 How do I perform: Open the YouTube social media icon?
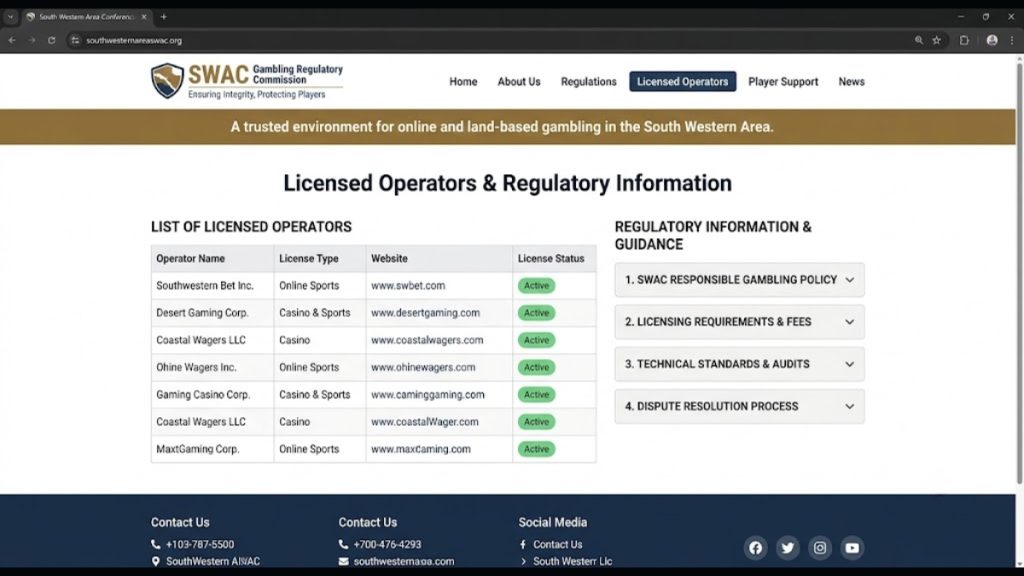click(852, 548)
